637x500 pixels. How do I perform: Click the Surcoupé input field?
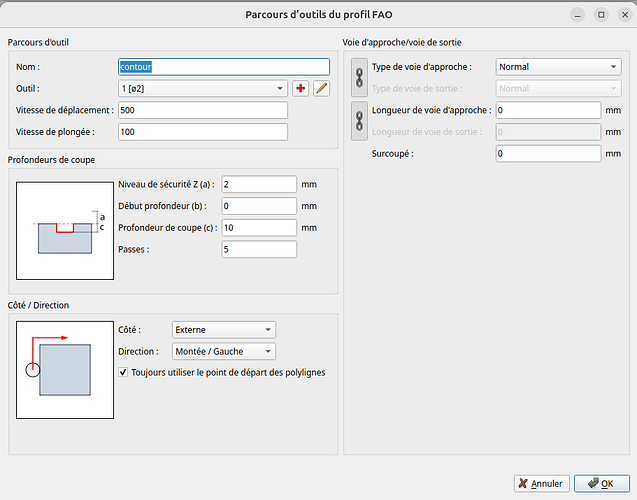547,154
